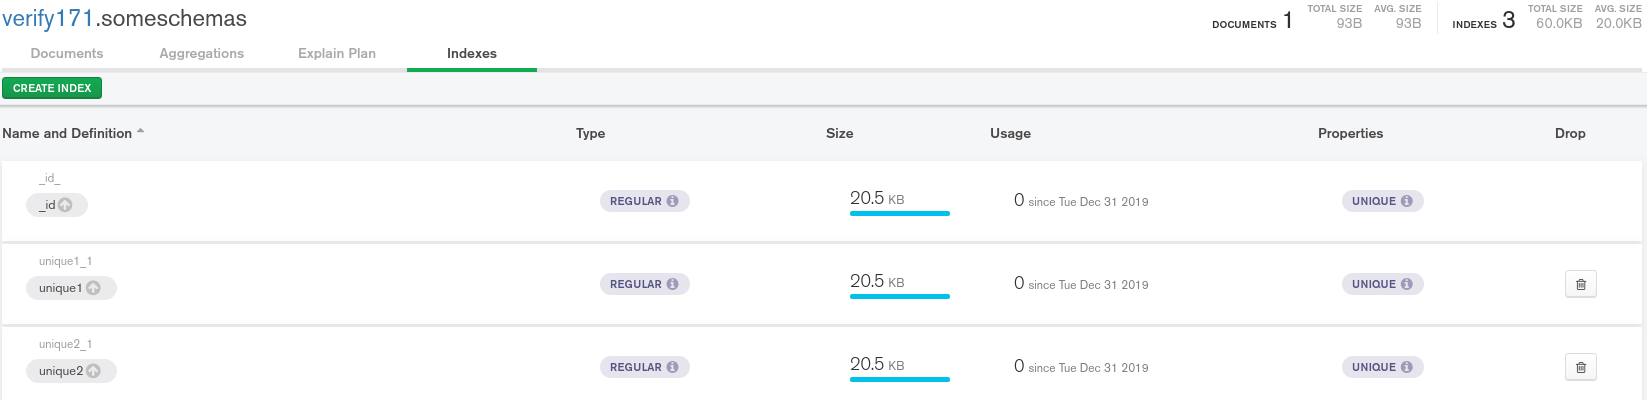1647x400 pixels.
Task: Click the CREATE INDEX button
Action: (52, 88)
